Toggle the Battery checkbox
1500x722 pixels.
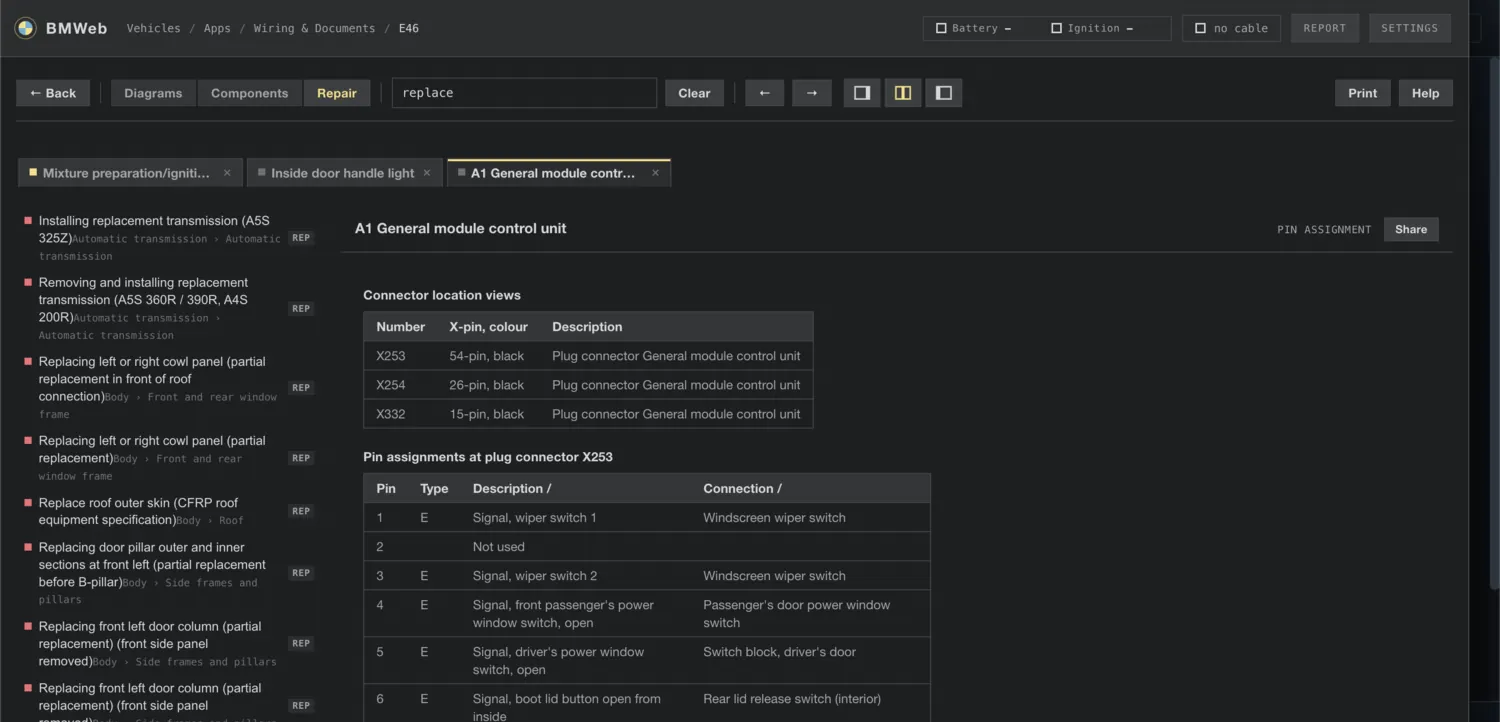click(x=941, y=29)
